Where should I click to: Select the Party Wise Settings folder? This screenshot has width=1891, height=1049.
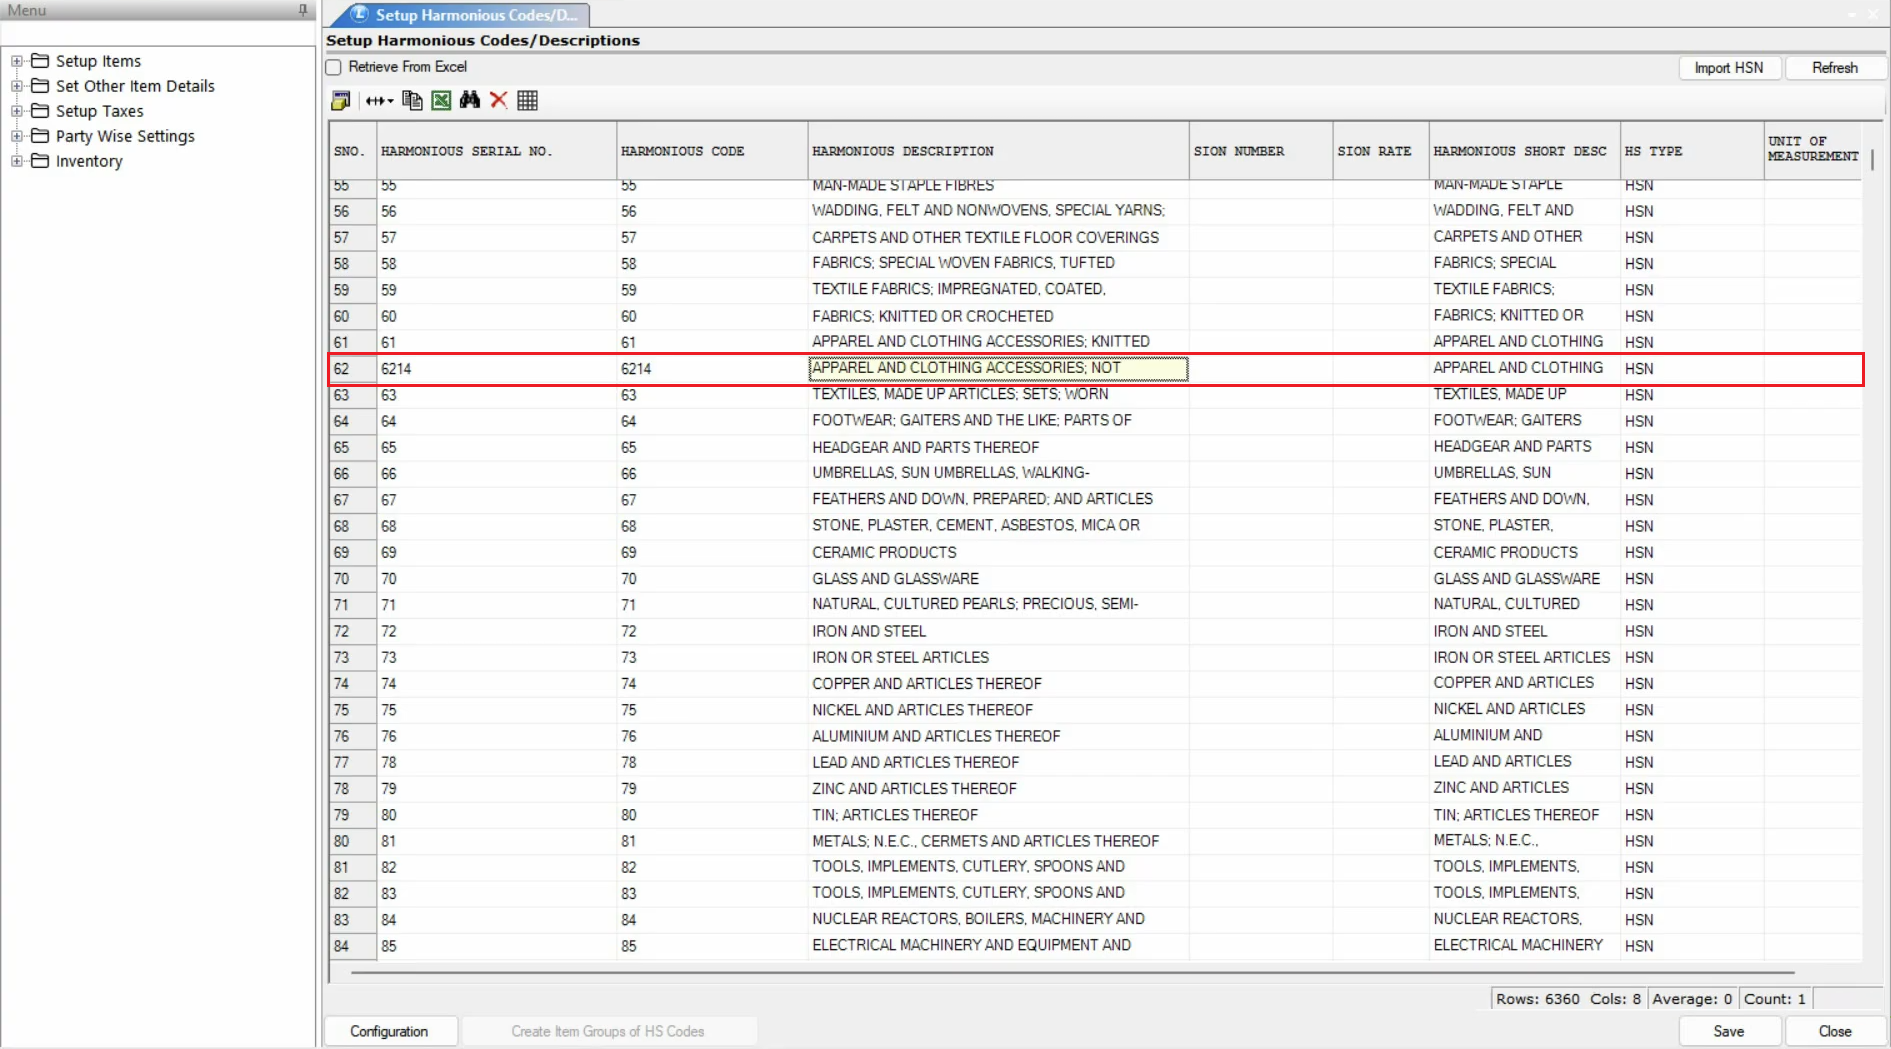(124, 136)
